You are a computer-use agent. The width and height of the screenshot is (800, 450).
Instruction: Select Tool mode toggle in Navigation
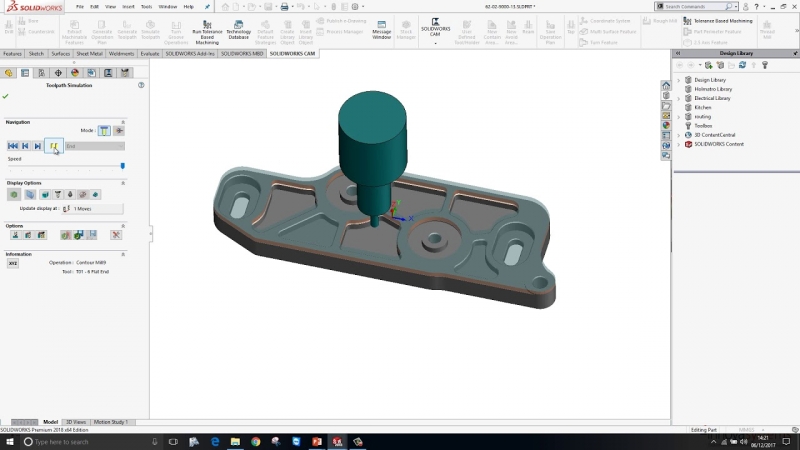(104, 130)
